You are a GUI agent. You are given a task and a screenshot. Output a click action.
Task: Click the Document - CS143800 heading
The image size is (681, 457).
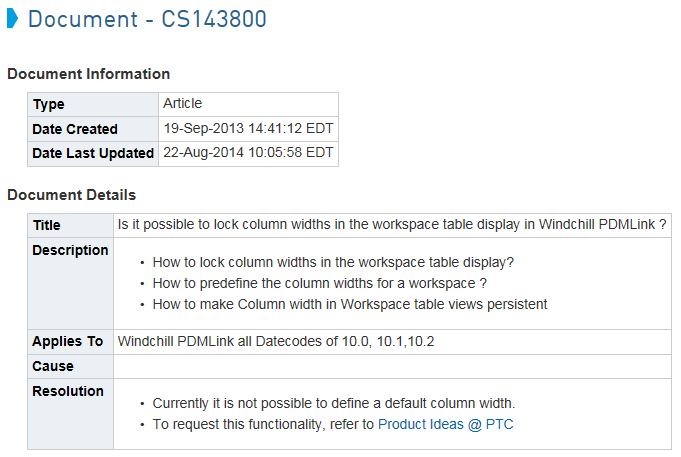coord(147,19)
